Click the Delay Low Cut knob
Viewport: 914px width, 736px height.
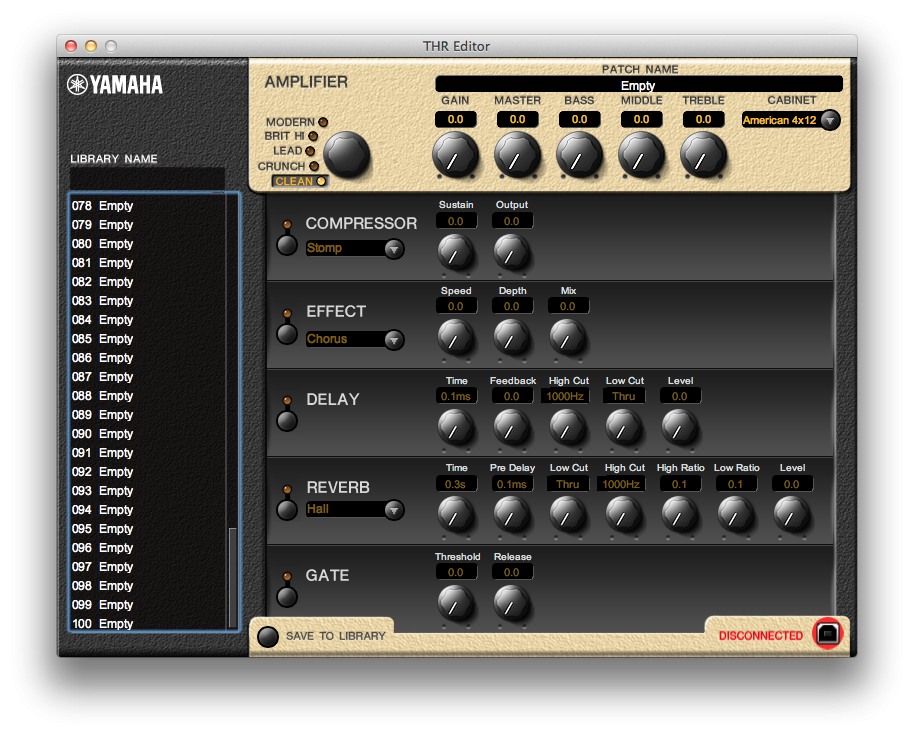623,427
